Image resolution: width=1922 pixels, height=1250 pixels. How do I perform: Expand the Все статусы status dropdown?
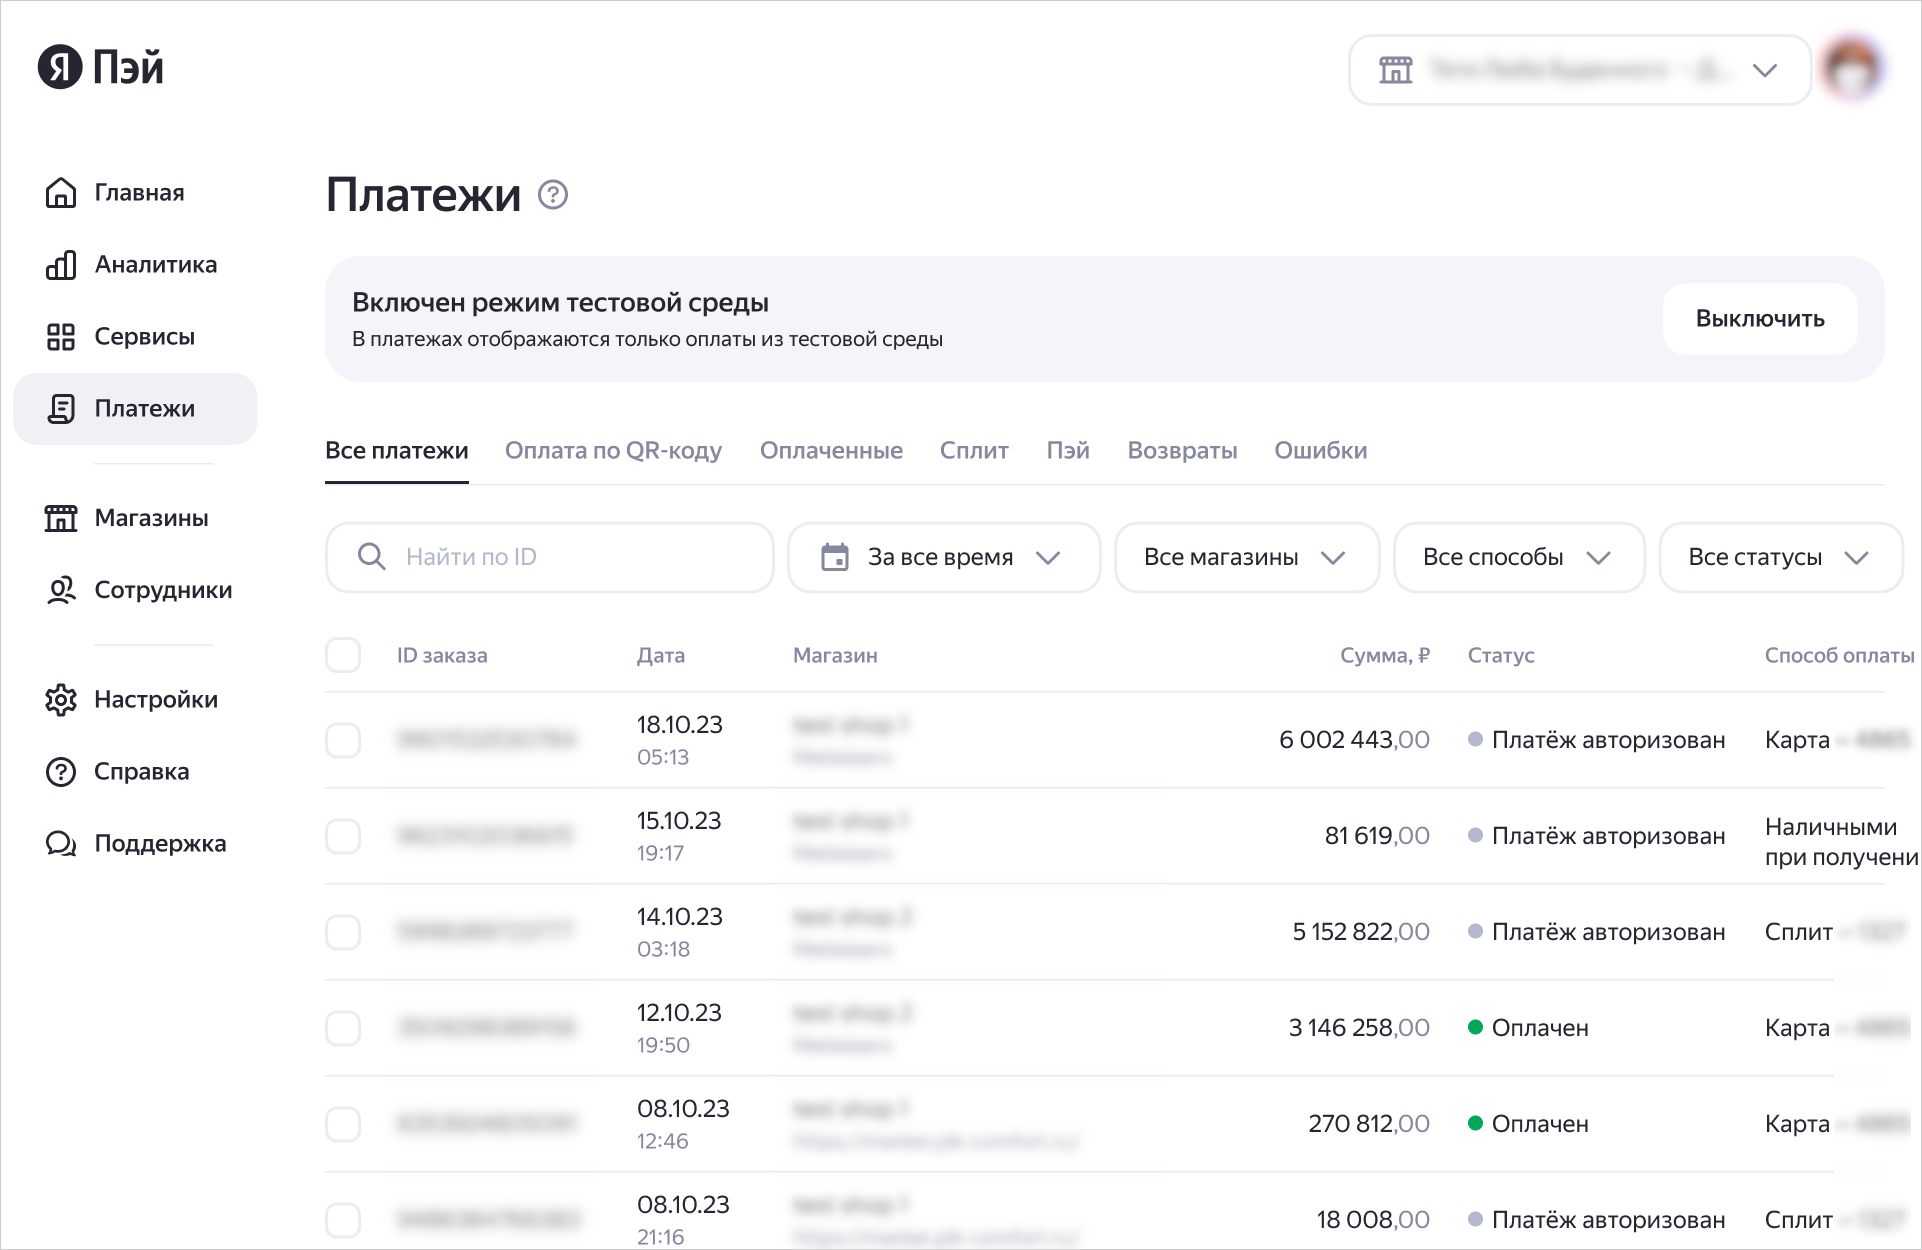pos(1779,557)
